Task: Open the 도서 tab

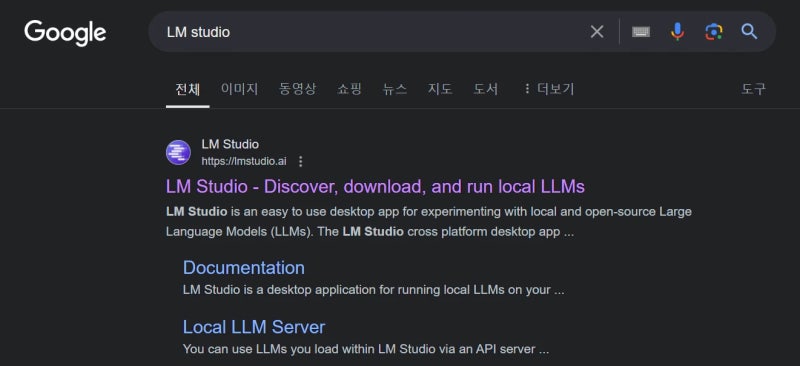Action: 486,89
